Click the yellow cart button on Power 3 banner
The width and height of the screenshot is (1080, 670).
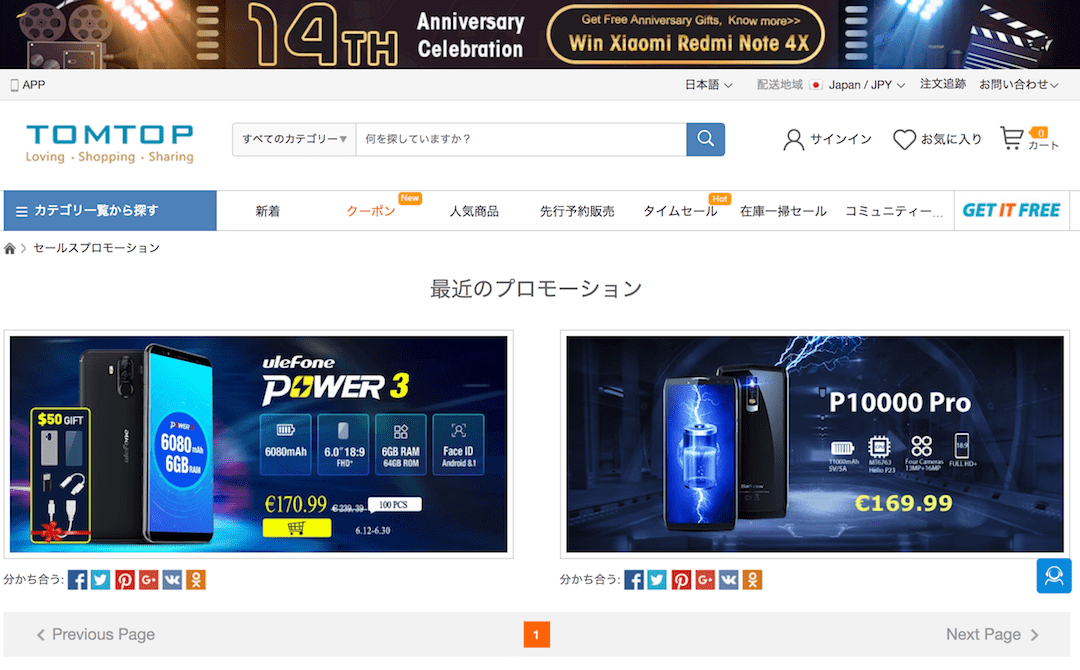click(x=297, y=528)
